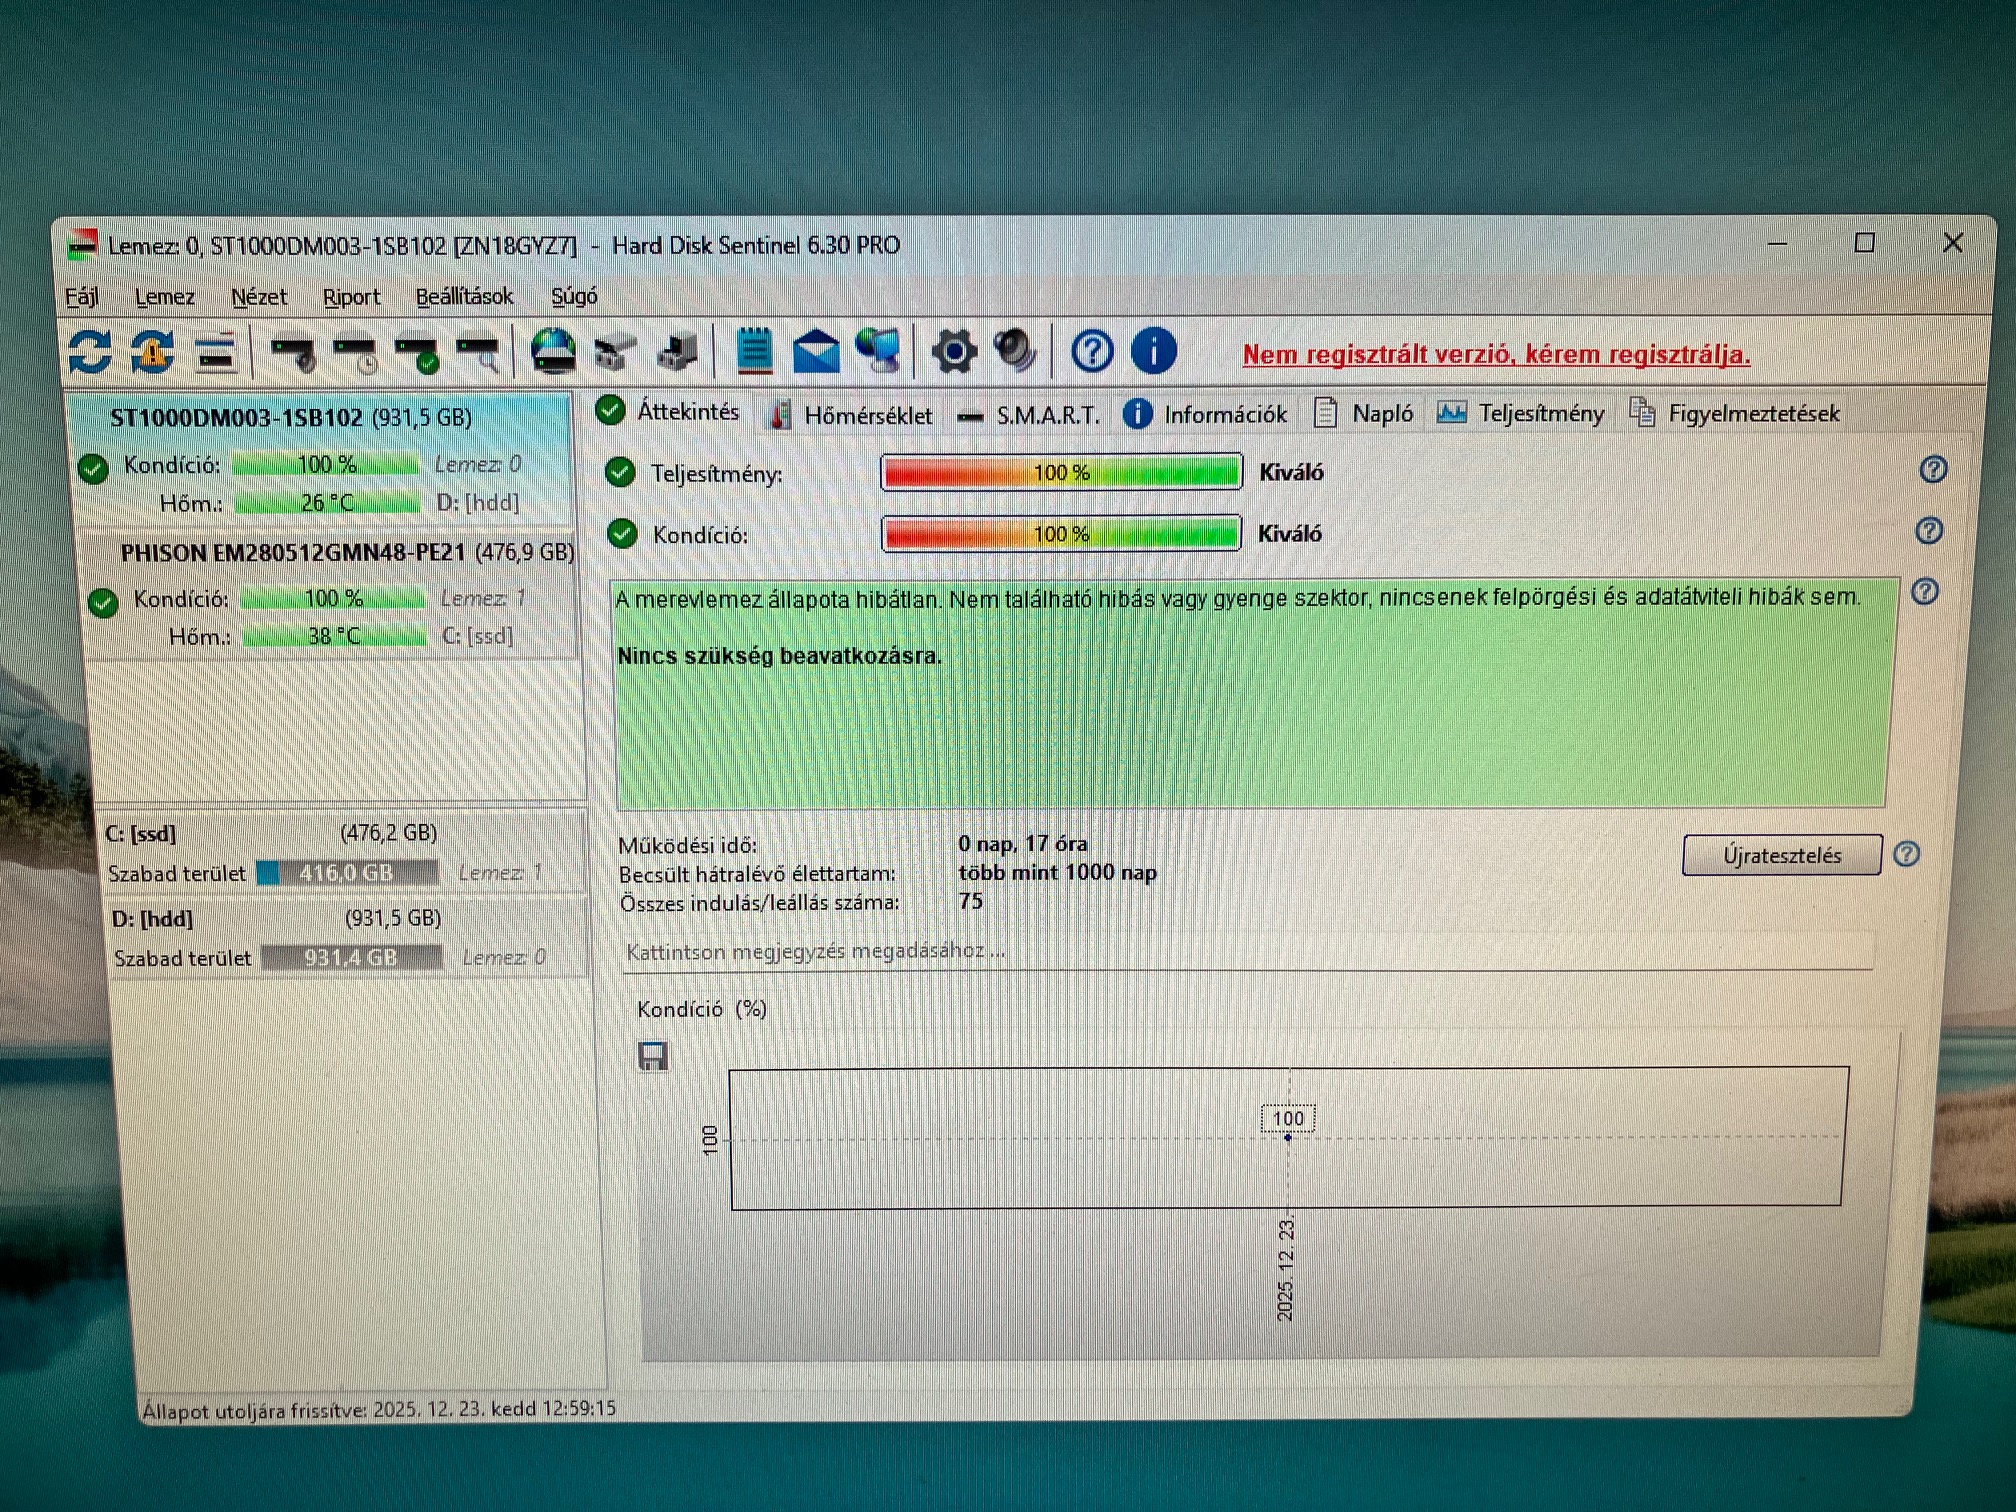2016x1512 pixels.
Task: Click the refresh with warning icon
Action: (152, 352)
